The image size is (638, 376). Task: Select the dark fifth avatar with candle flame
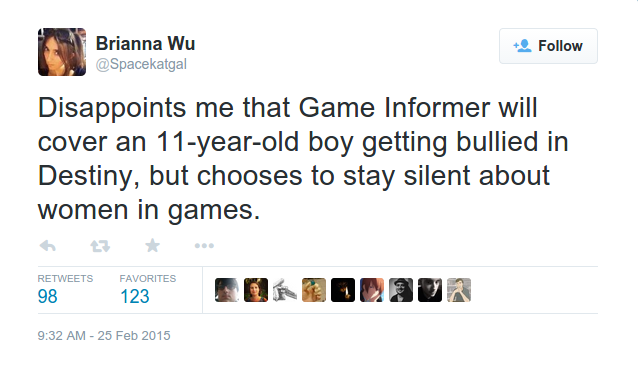point(343,290)
